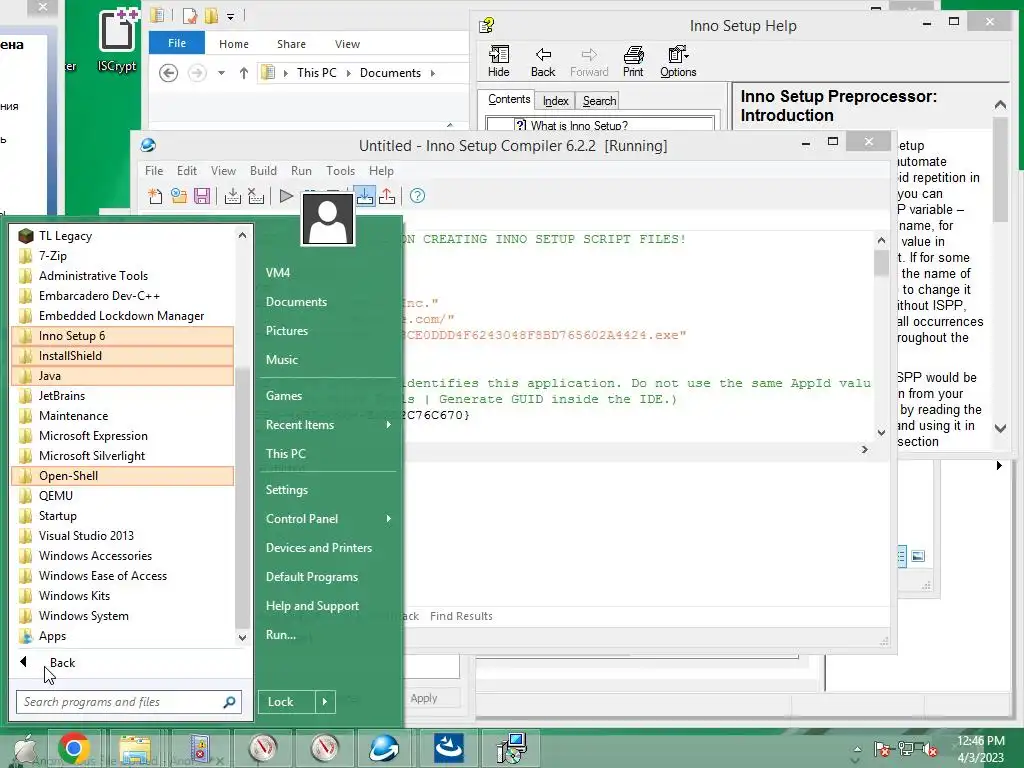Open the Share tab in Explorer ribbon
Image resolution: width=1024 pixels, height=768 pixels.
(x=291, y=44)
